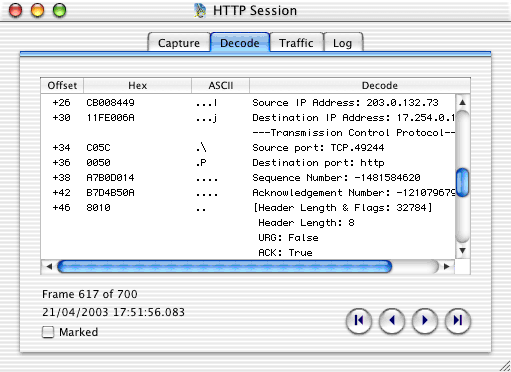Click offset +36 cell
The image size is (511, 372).
point(61,163)
